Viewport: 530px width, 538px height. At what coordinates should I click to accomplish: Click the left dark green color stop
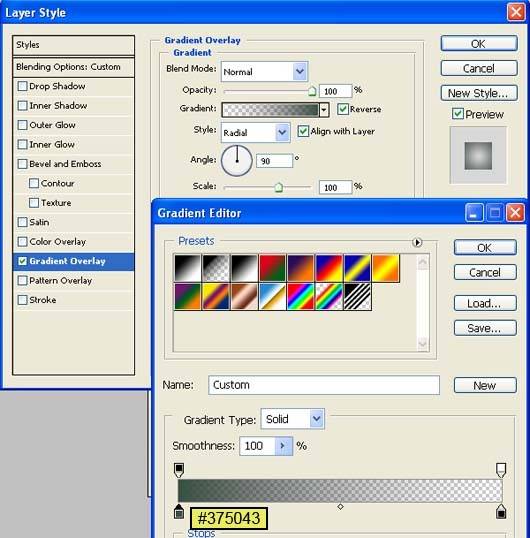(x=179, y=511)
